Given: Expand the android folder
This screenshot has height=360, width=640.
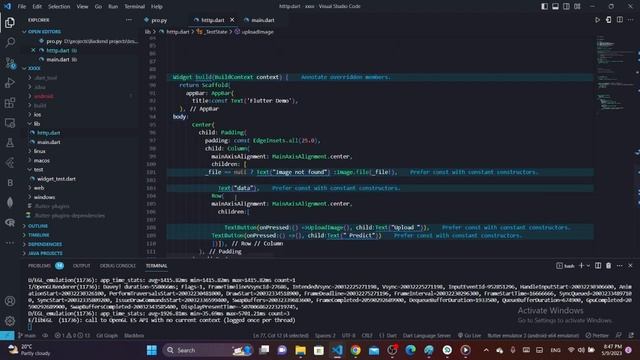Looking at the screenshot, I should pos(43,96).
